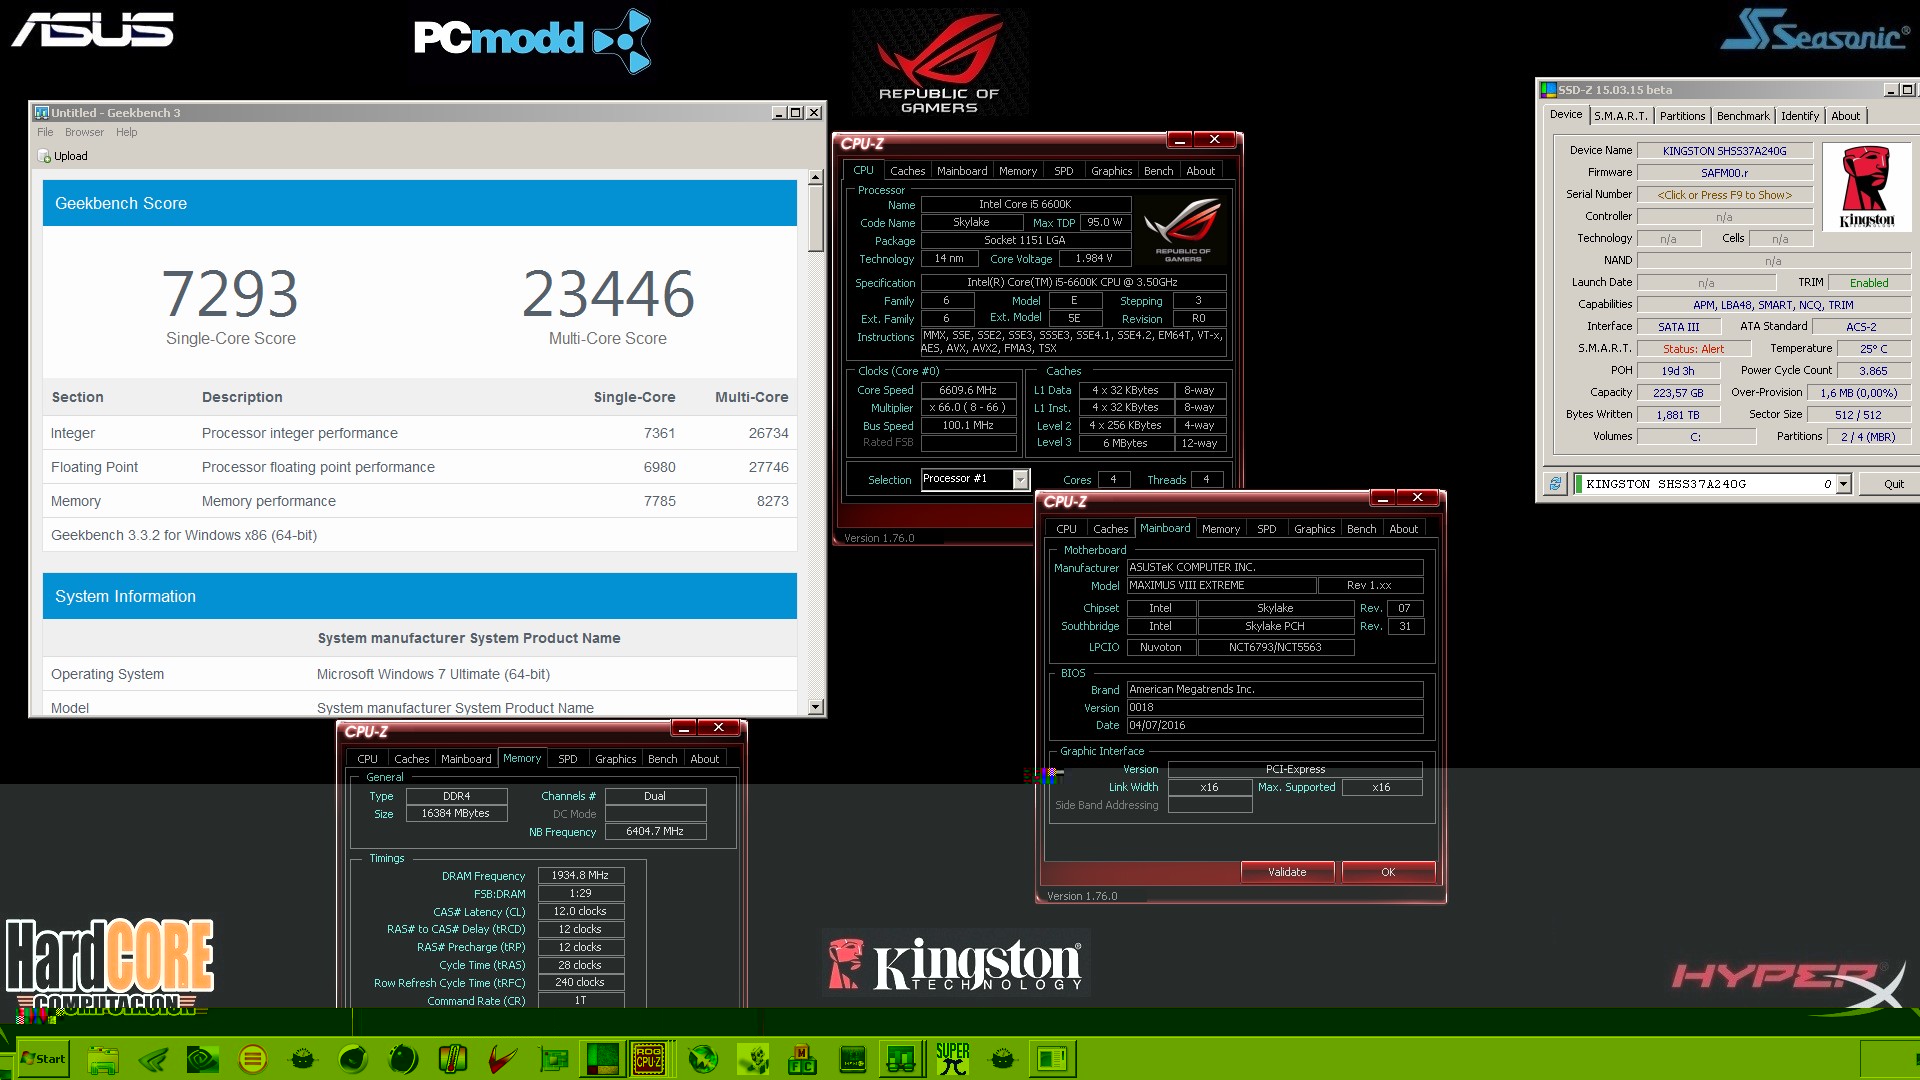Open Graphics tab in Memory CPU-Z window
Image resolution: width=1920 pixels, height=1080 pixels.
click(x=615, y=759)
